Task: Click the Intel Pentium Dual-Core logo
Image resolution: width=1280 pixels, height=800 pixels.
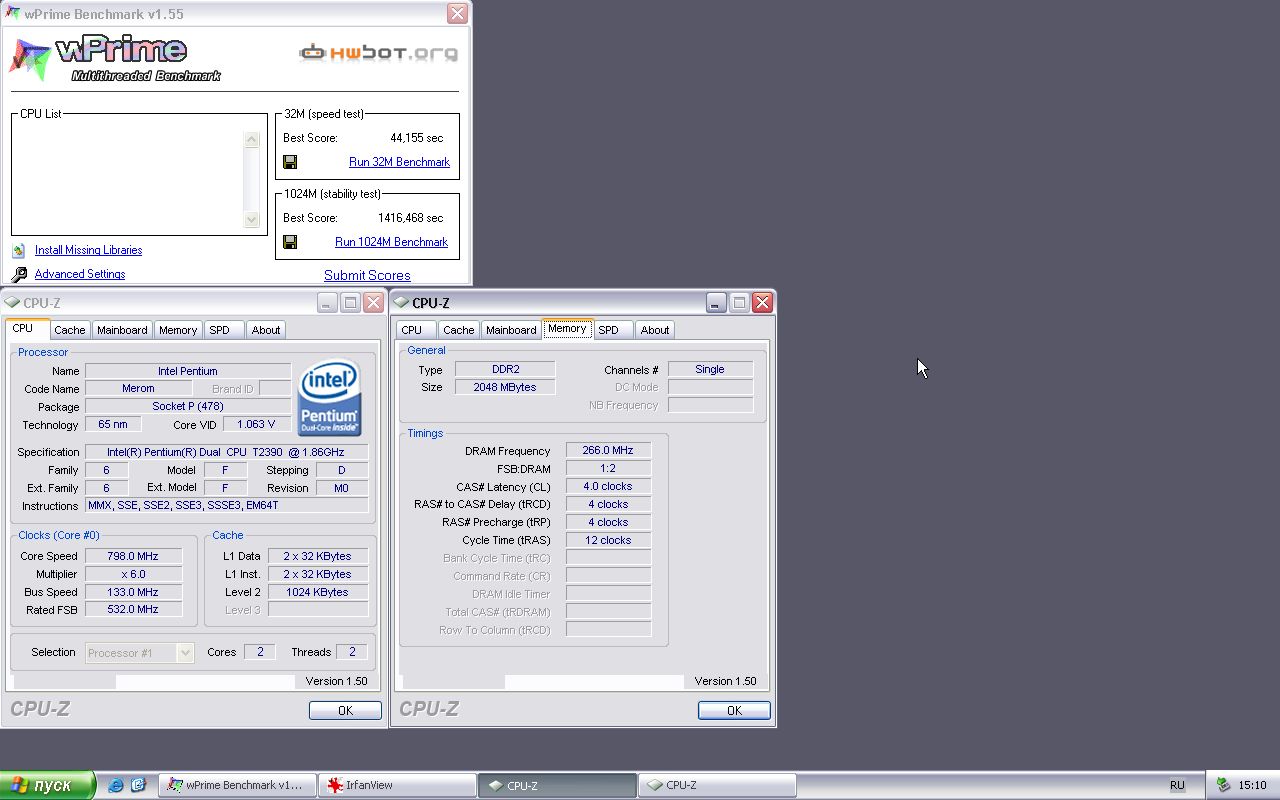Action: 330,398
